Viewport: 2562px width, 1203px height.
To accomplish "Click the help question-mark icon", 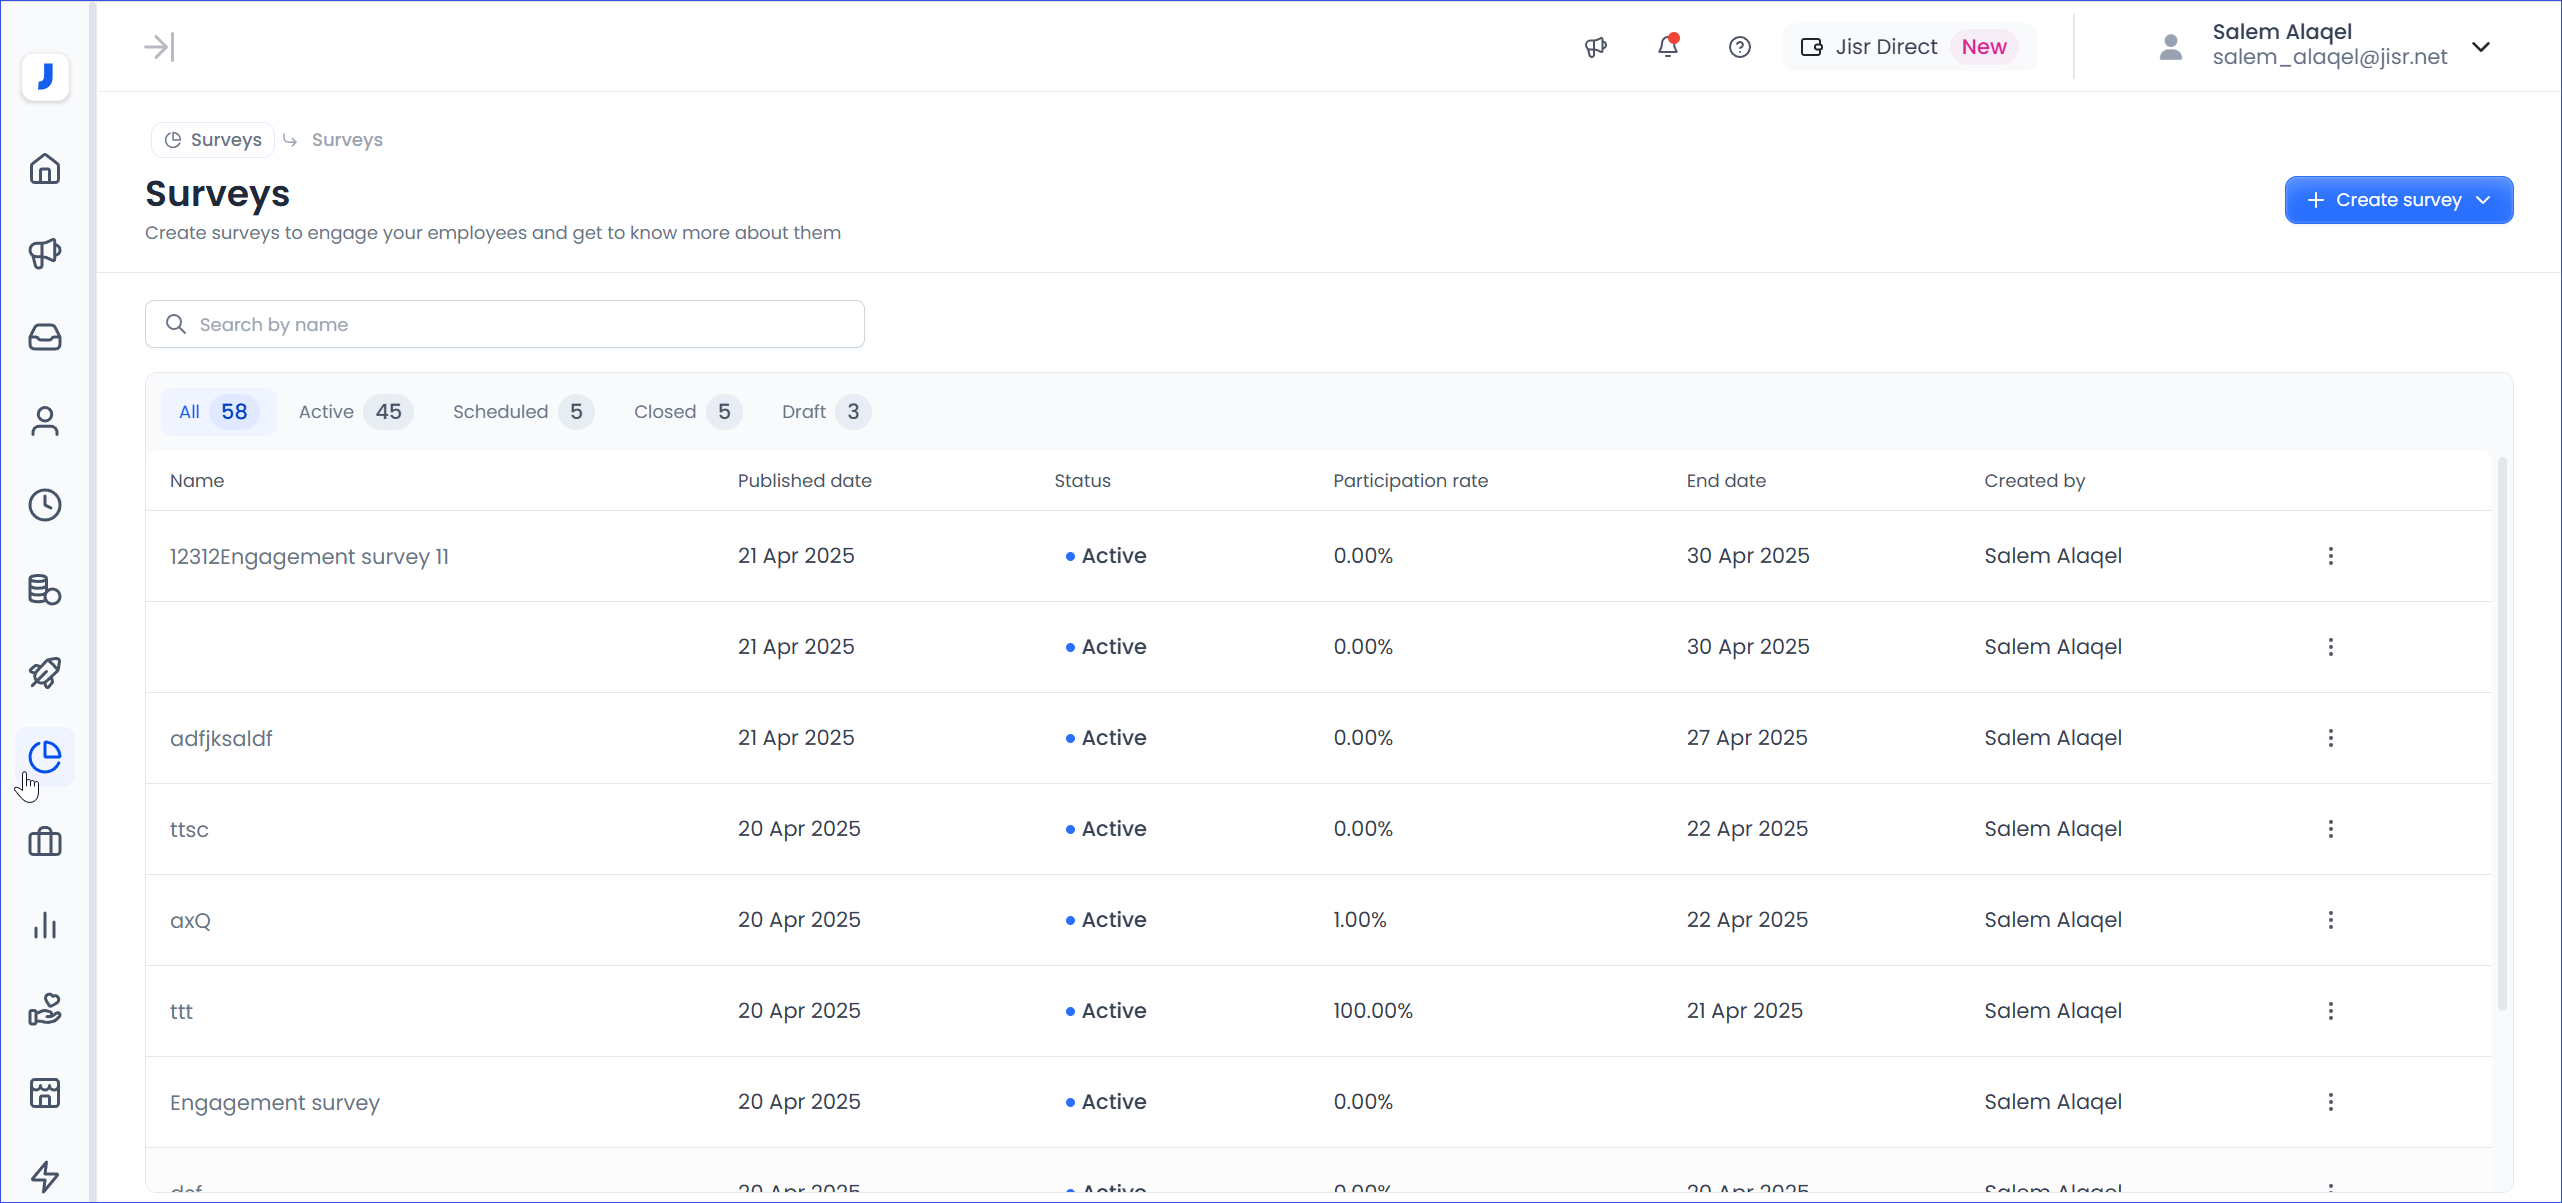I will tap(1740, 46).
